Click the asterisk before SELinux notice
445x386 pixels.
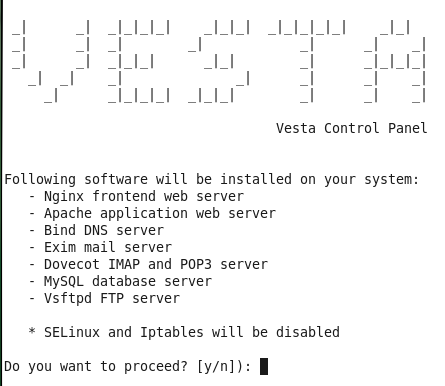(32, 331)
